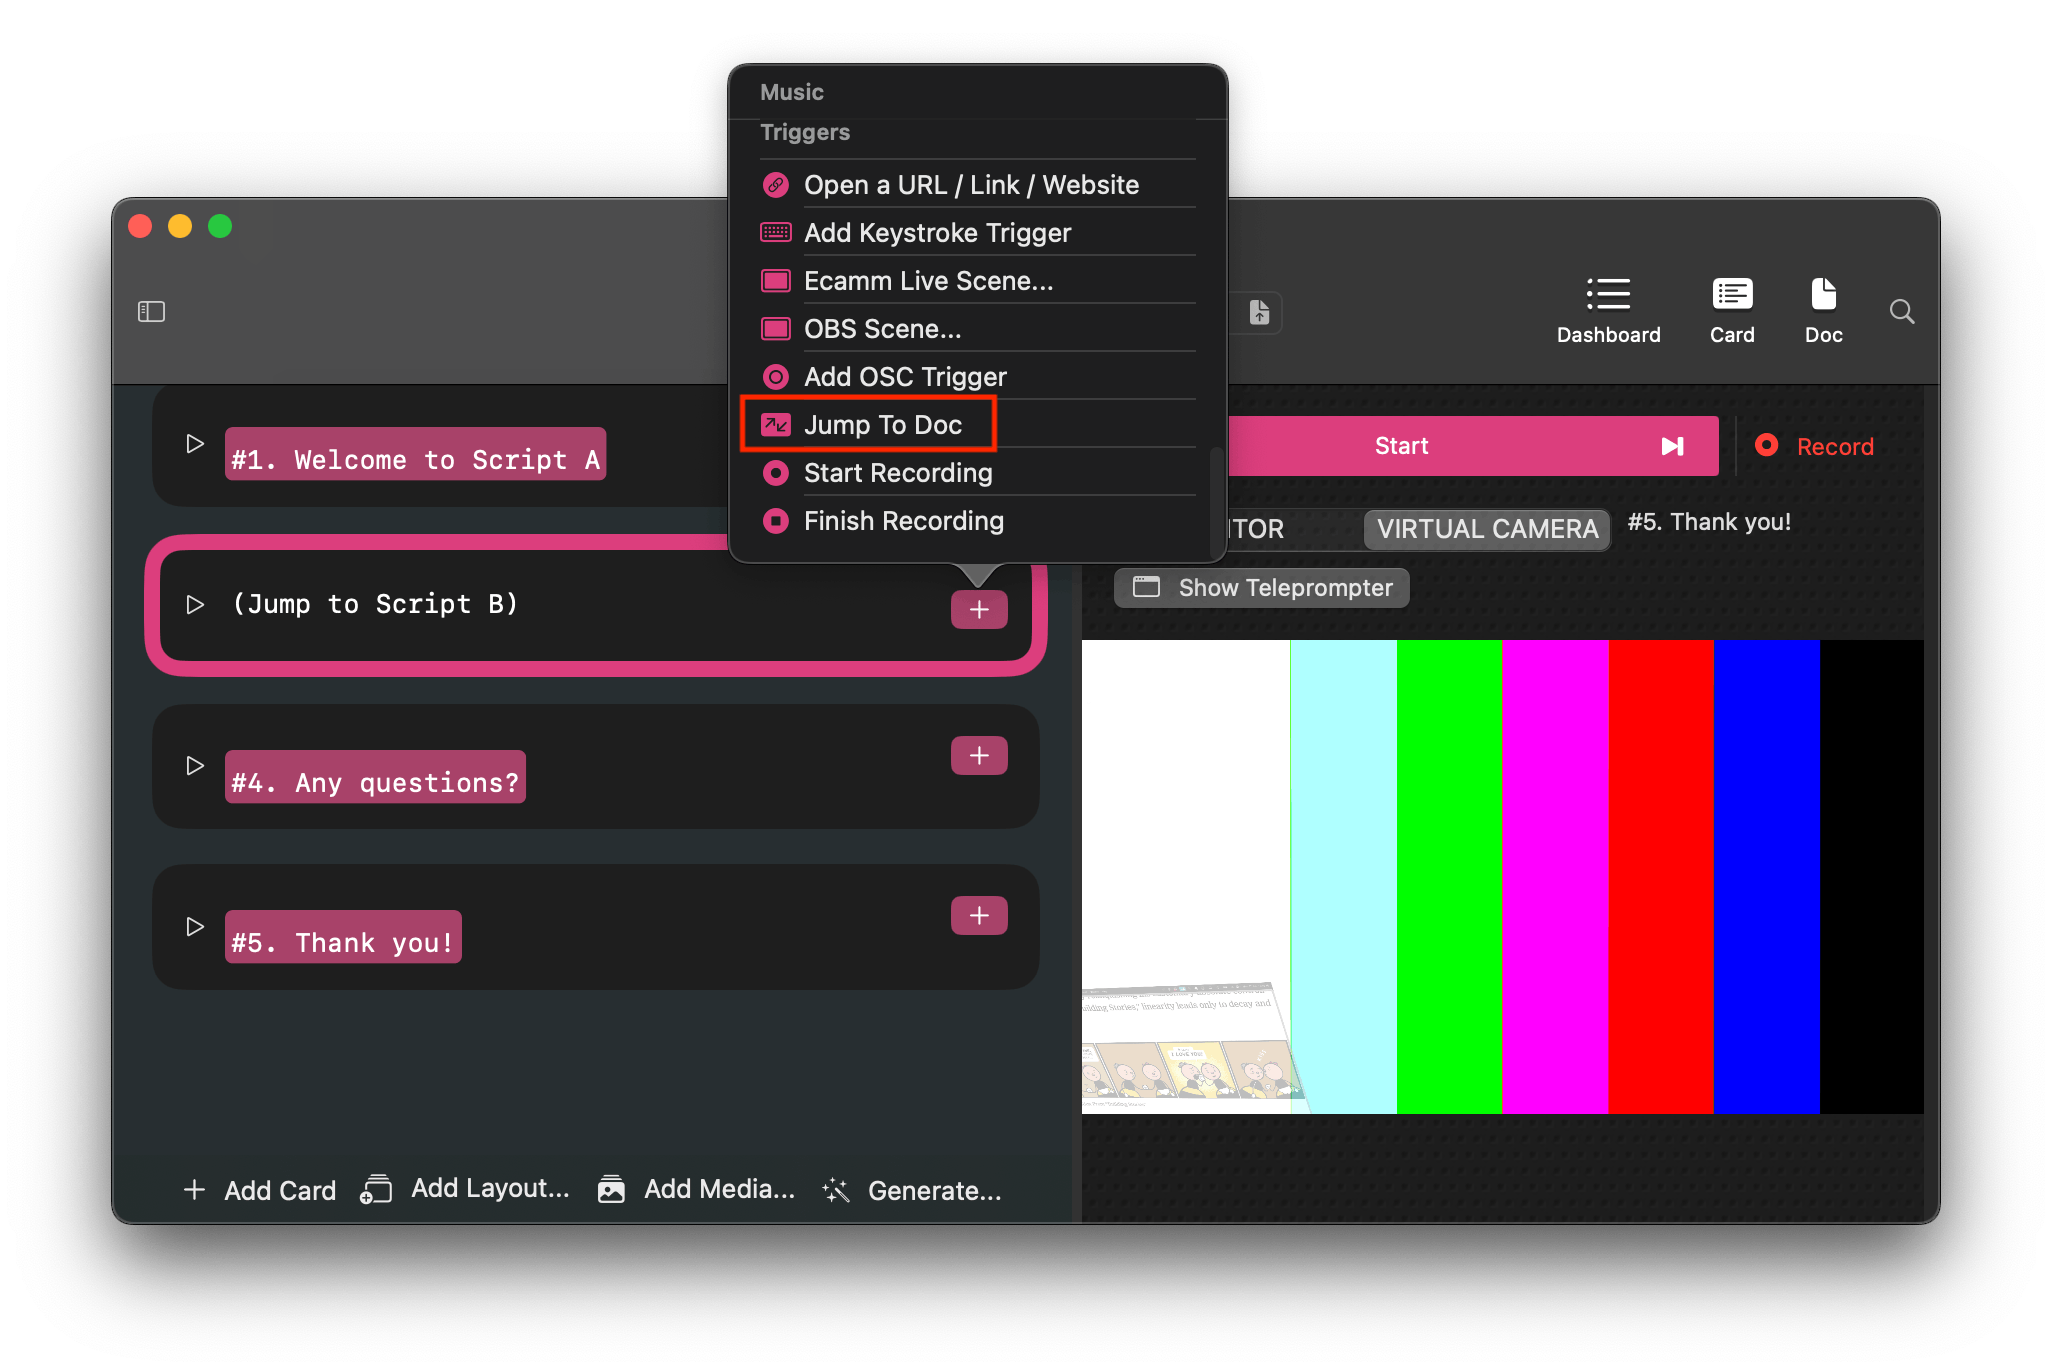The width and height of the screenshot is (2052, 1372).
Task: Click the magenta color bar in preview
Action: click(1554, 876)
